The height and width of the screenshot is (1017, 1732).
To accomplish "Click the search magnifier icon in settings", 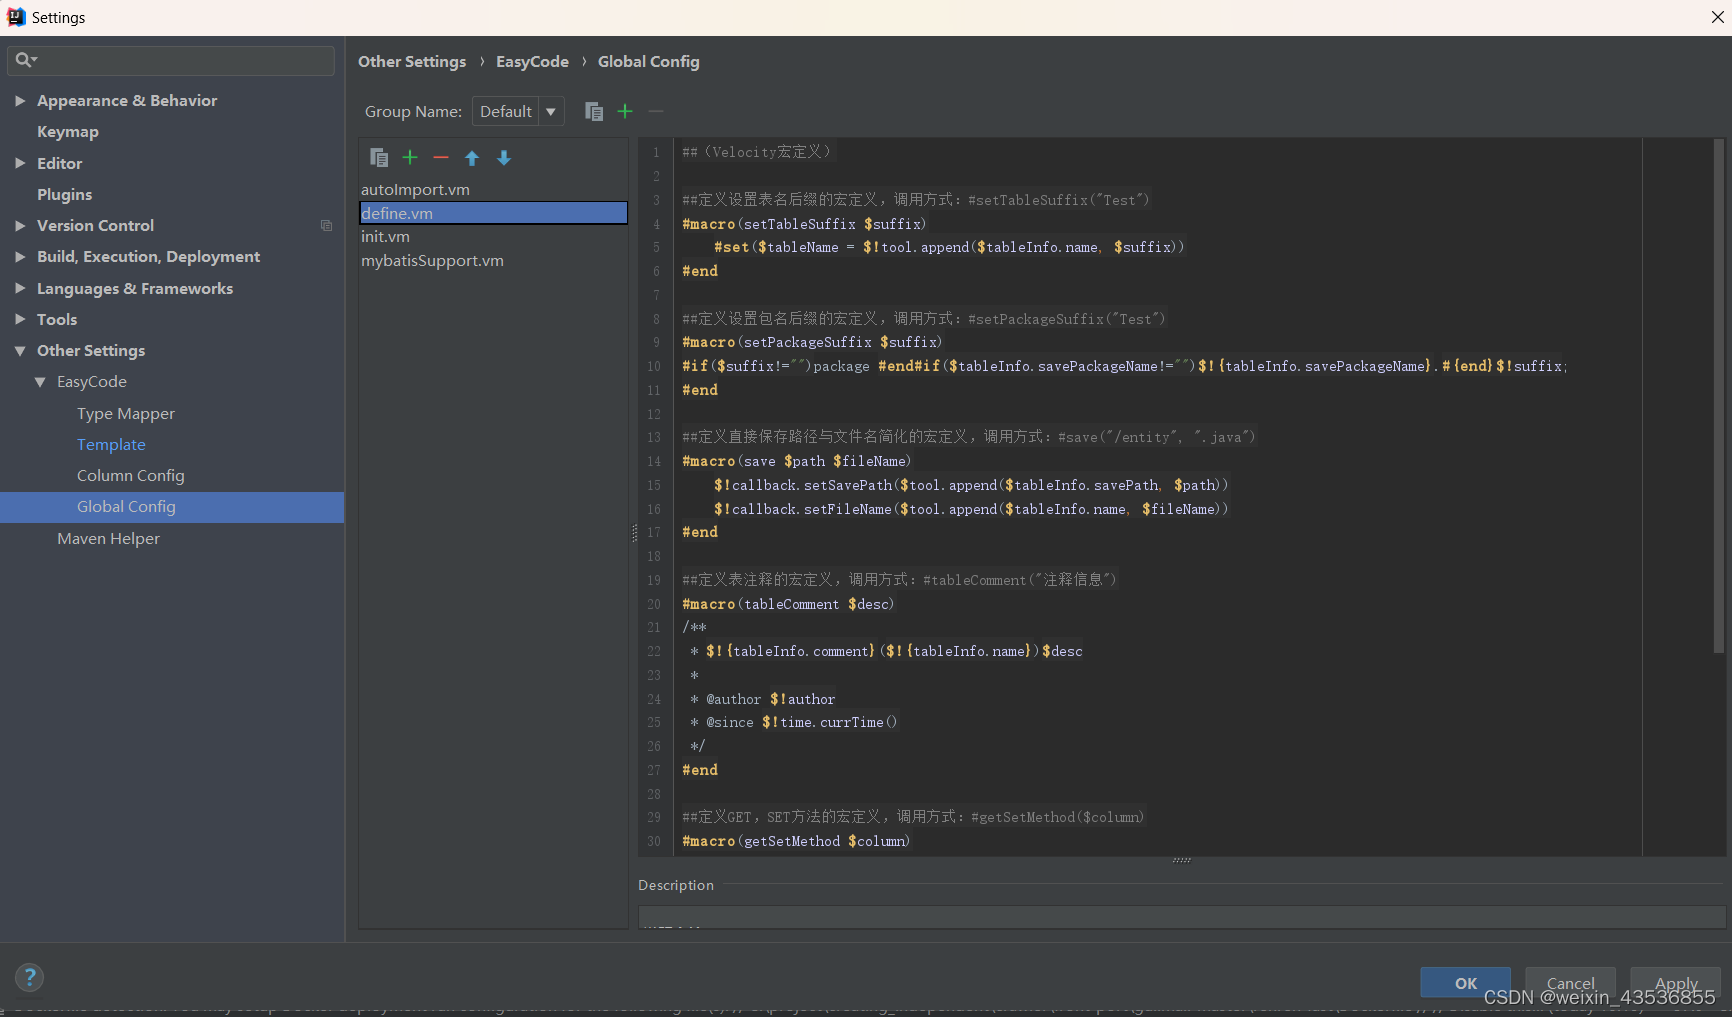I will point(26,60).
